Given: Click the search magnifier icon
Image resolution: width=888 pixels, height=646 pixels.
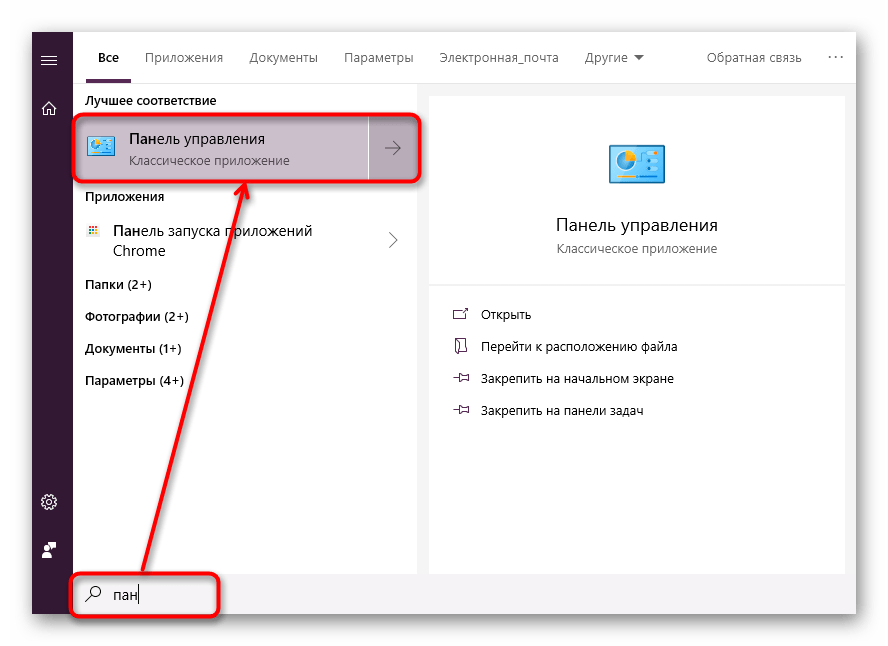Looking at the screenshot, I should click(93, 593).
